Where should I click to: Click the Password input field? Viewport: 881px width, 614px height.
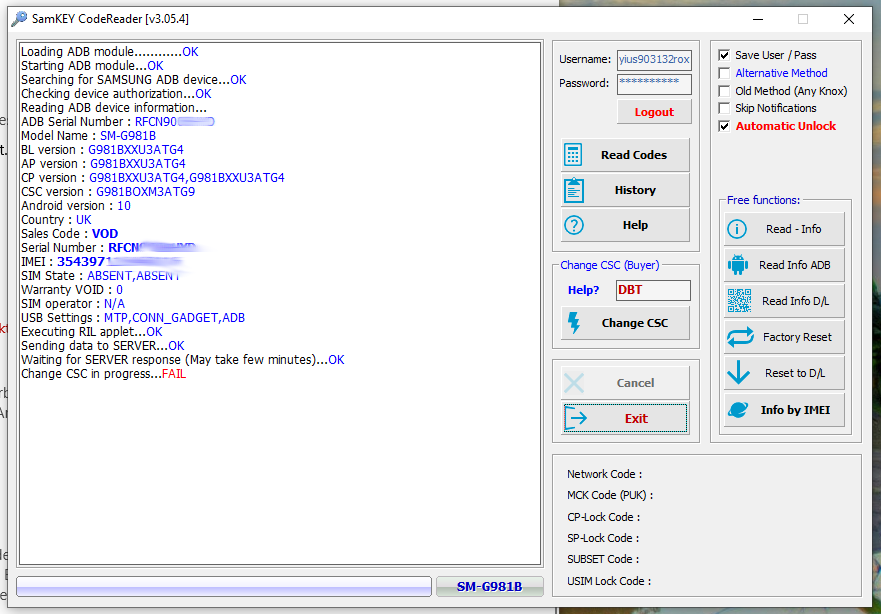click(x=654, y=84)
